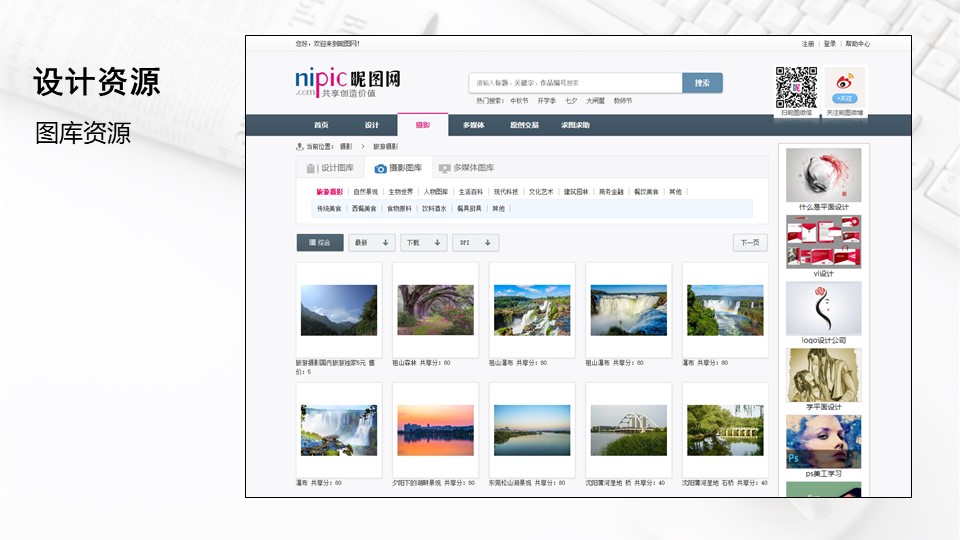Open the 帮助中心 help link

[x=858, y=44]
